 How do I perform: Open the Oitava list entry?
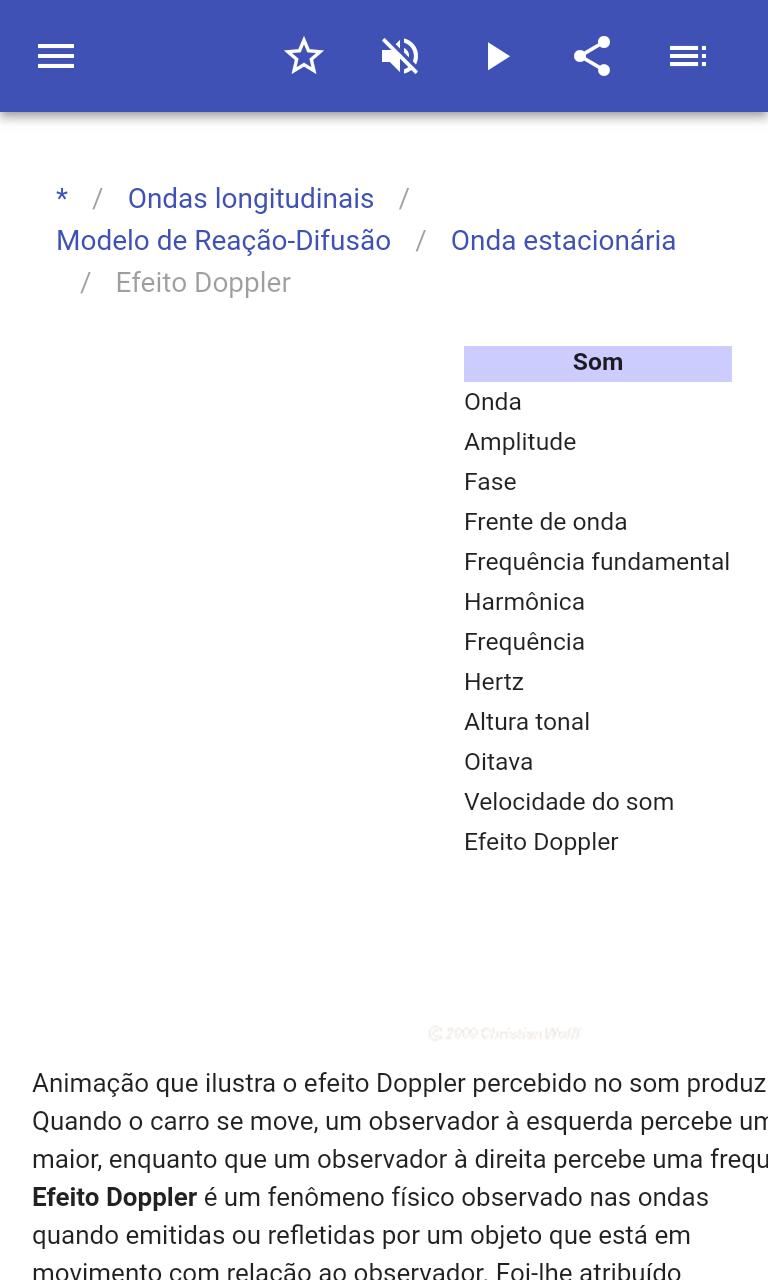pos(498,761)
